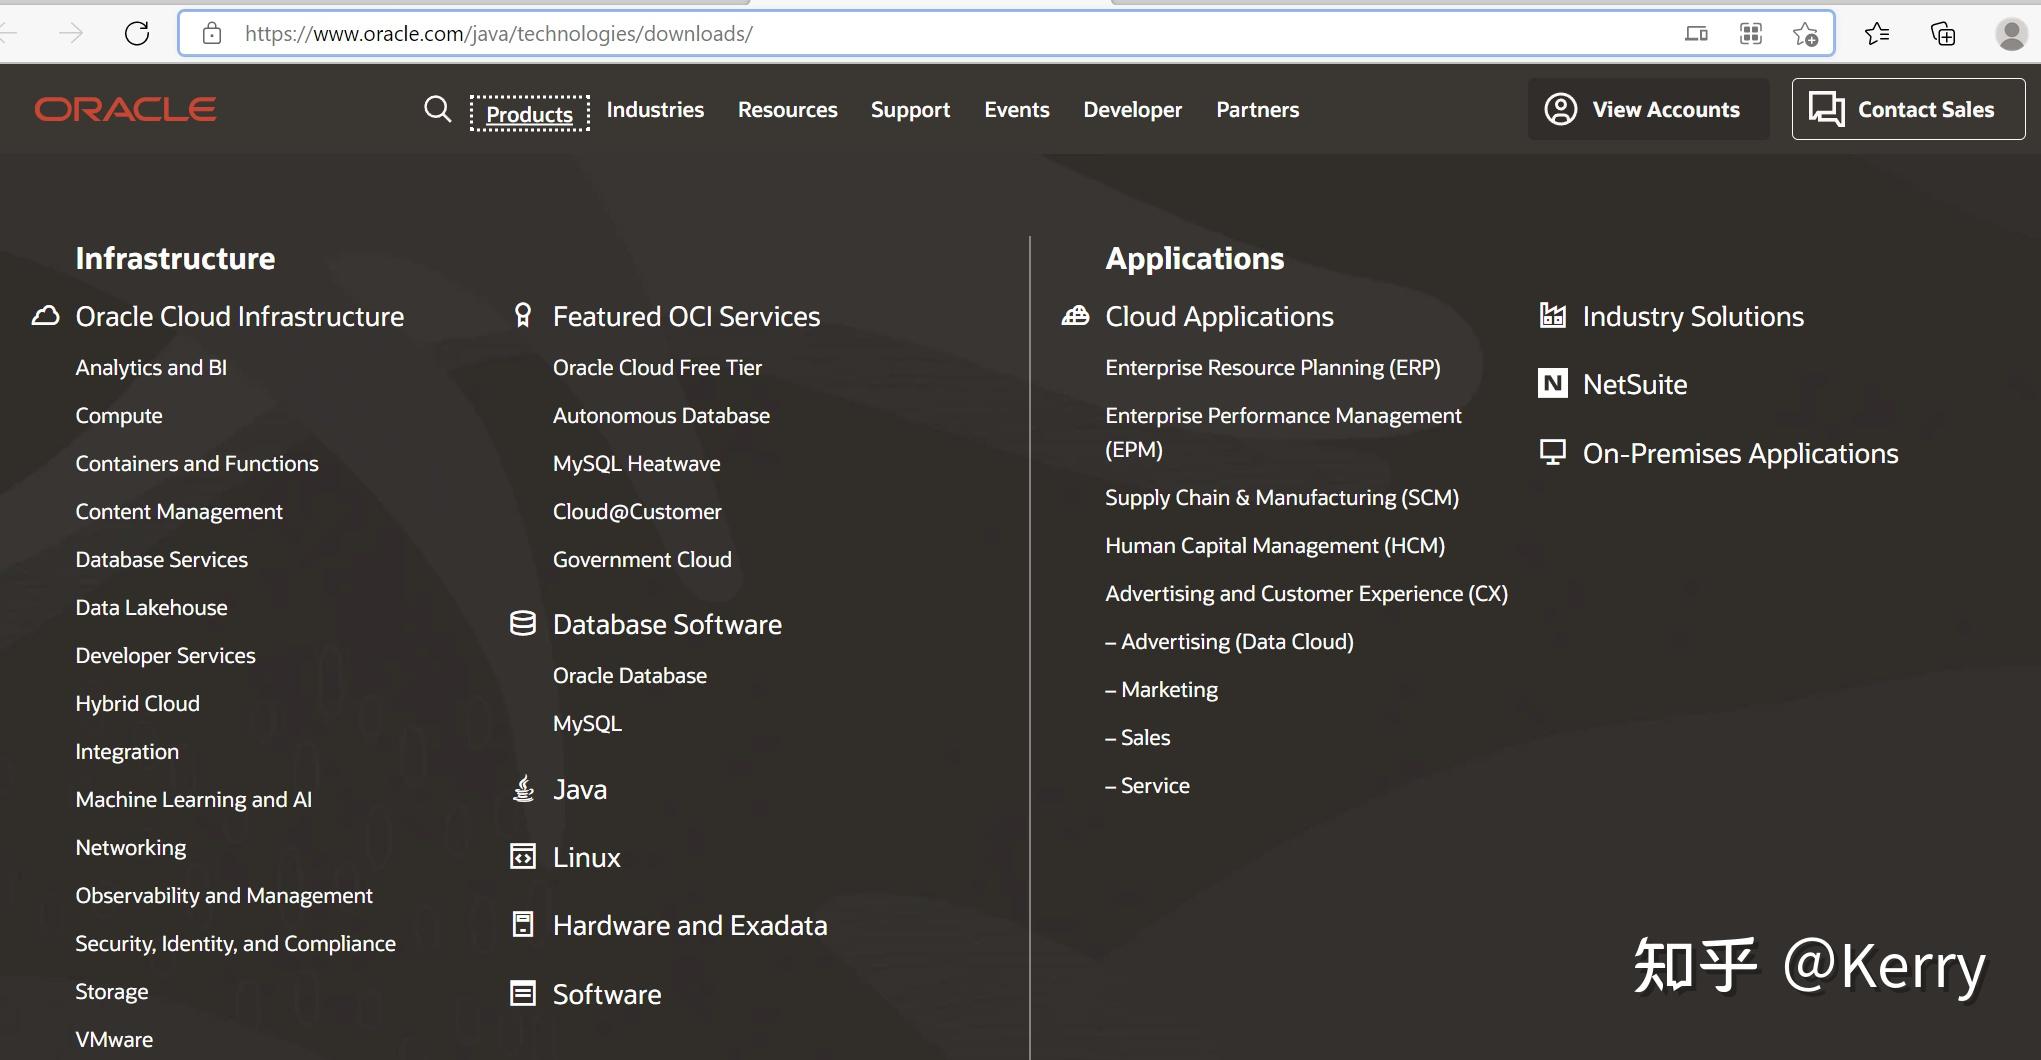The image size is (2041, 1060).
Task: Open Government Cloud link
Action: point(642,559)
